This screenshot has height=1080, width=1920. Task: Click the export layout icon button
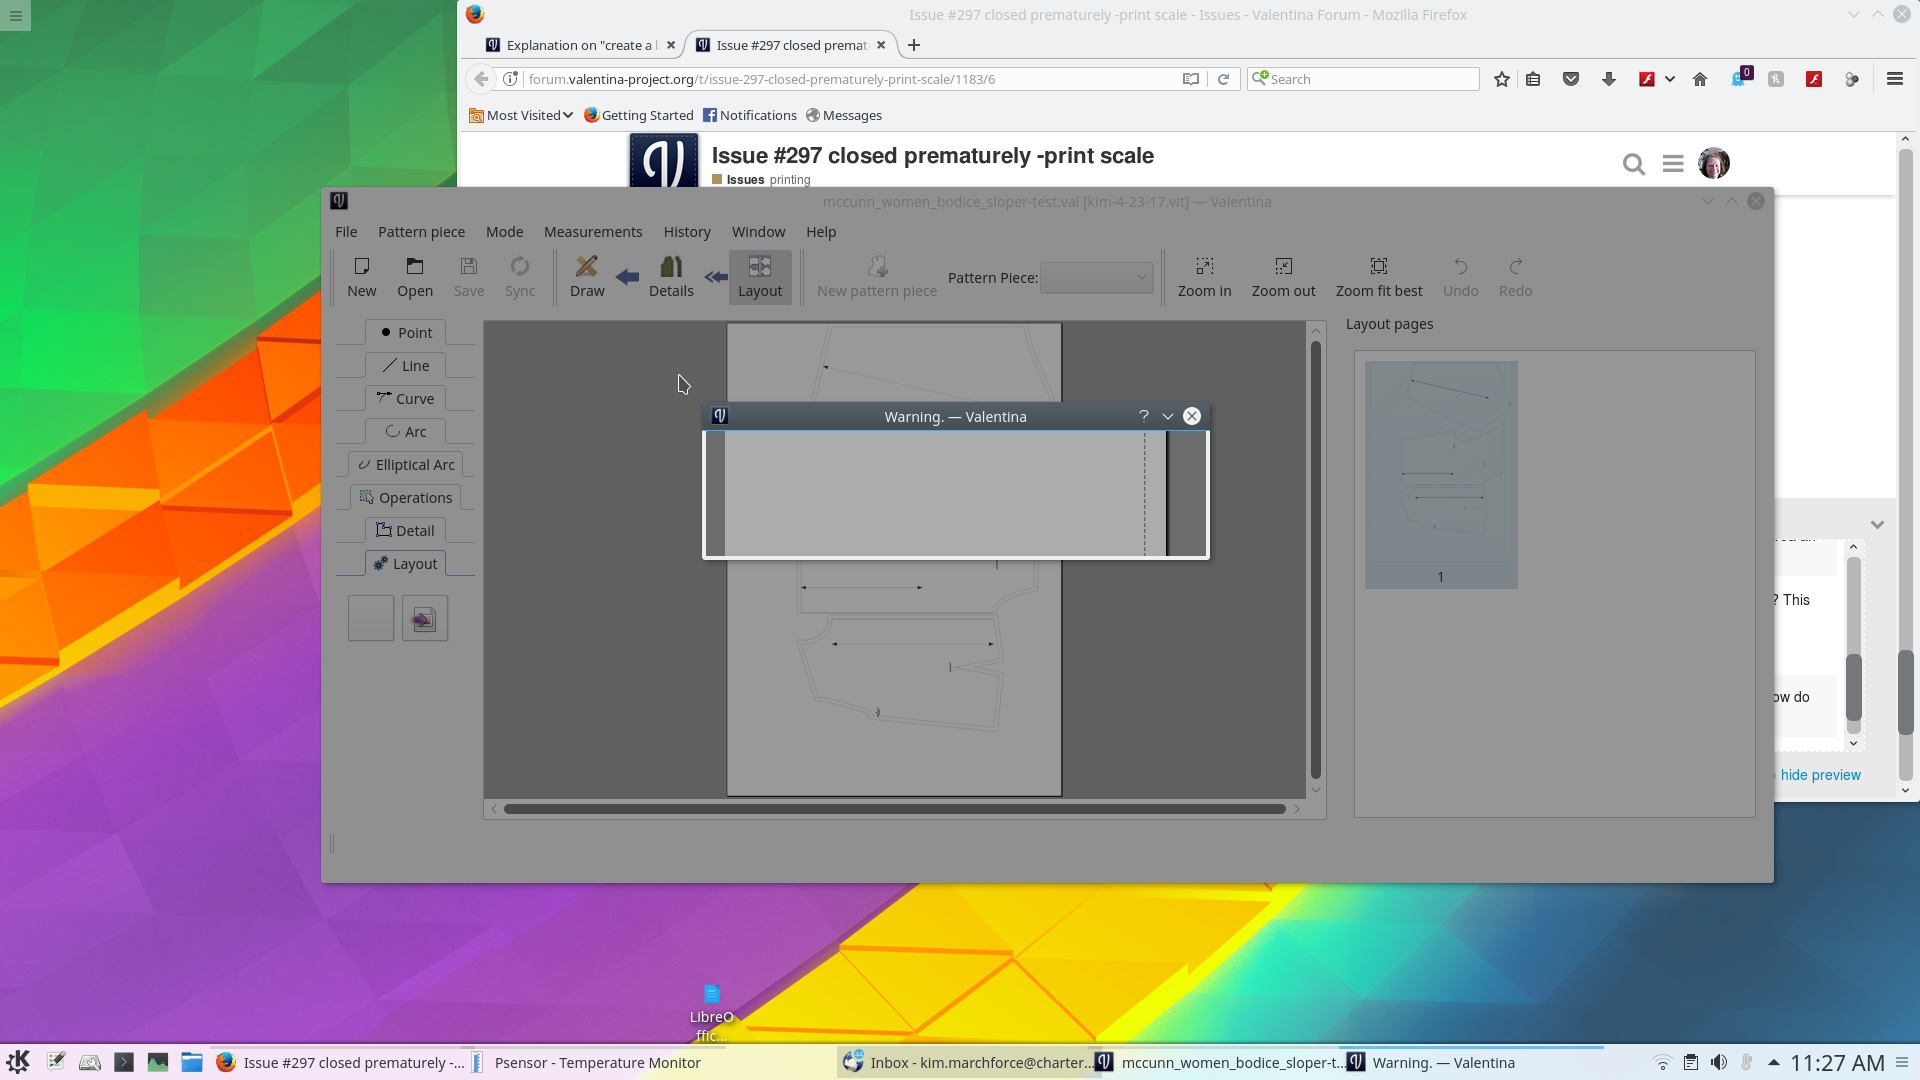pyautogui.click(x=425, y=619)
